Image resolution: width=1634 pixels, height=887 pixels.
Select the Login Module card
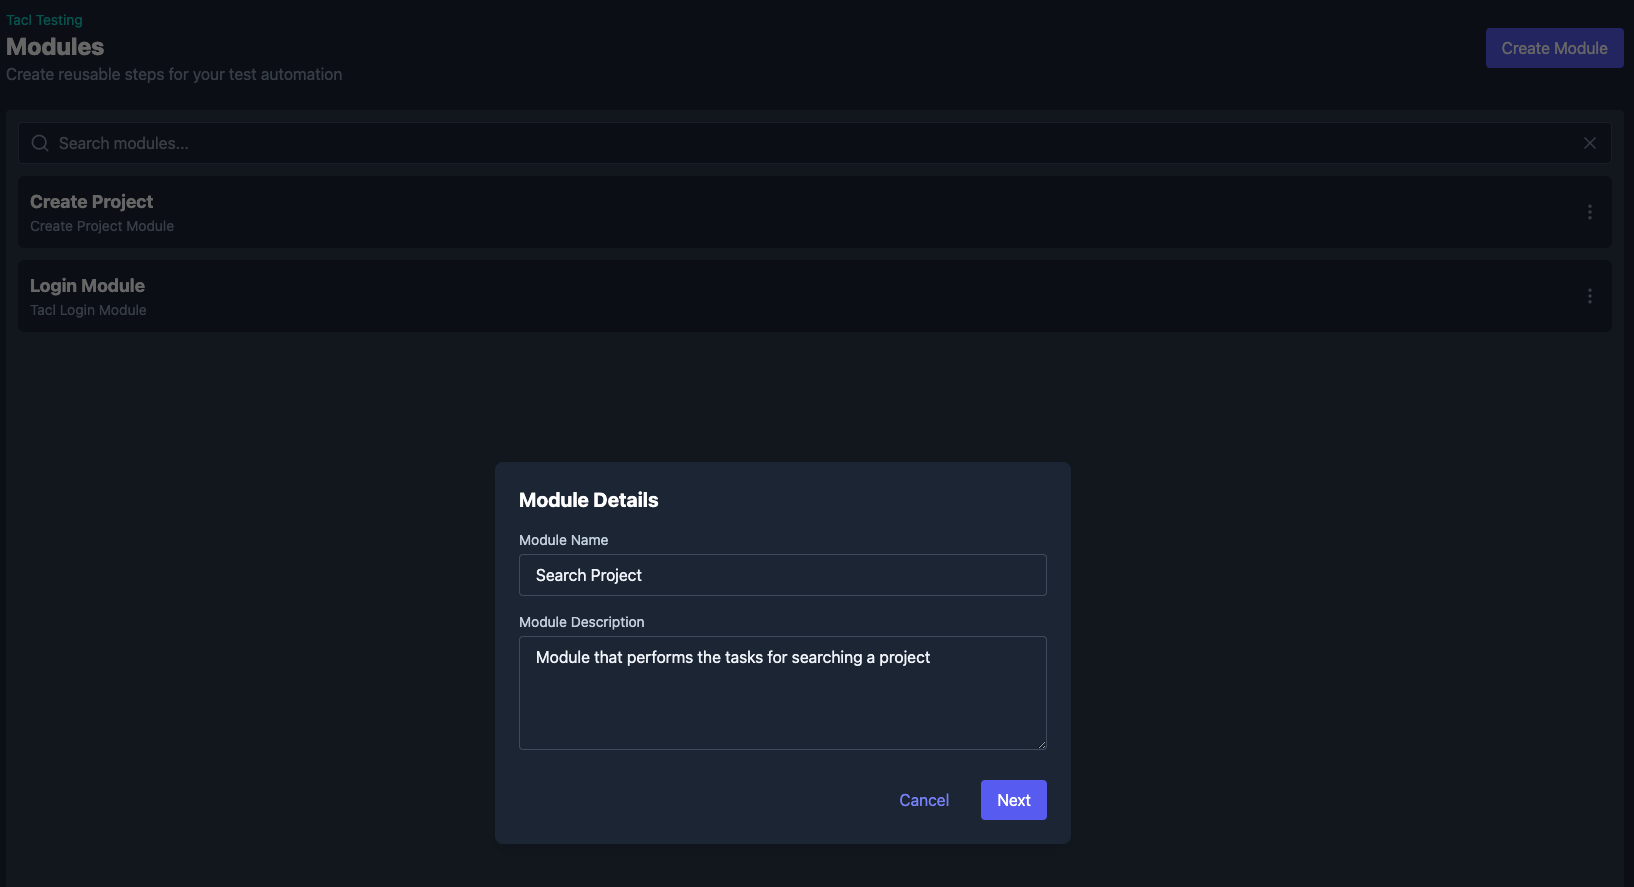(814, 296)
